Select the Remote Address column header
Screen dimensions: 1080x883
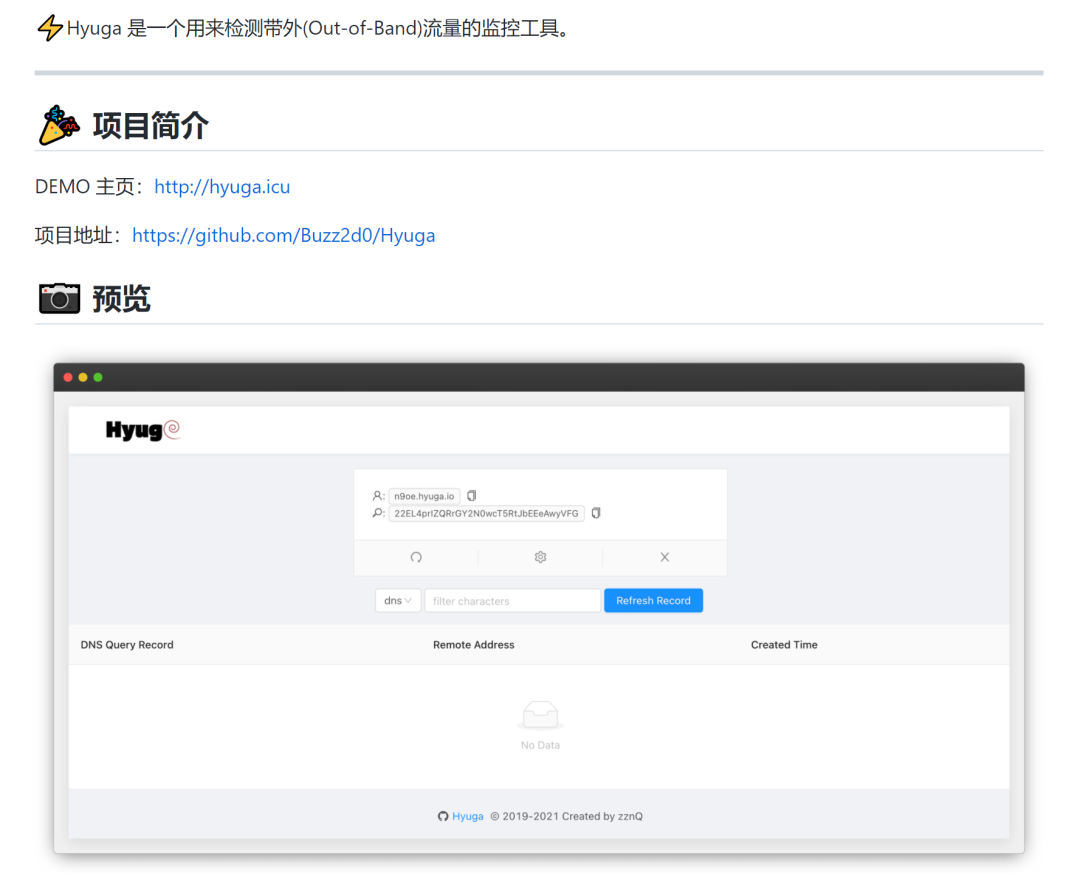point(474,644)
